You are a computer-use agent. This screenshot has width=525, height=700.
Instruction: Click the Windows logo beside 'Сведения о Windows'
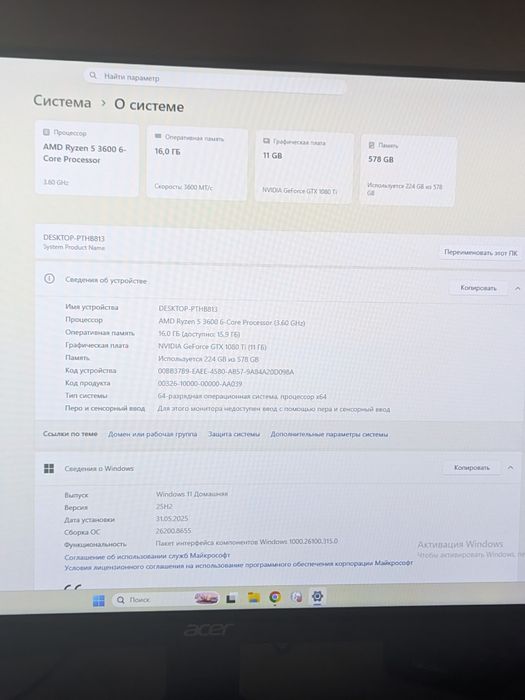click(49, 468)
